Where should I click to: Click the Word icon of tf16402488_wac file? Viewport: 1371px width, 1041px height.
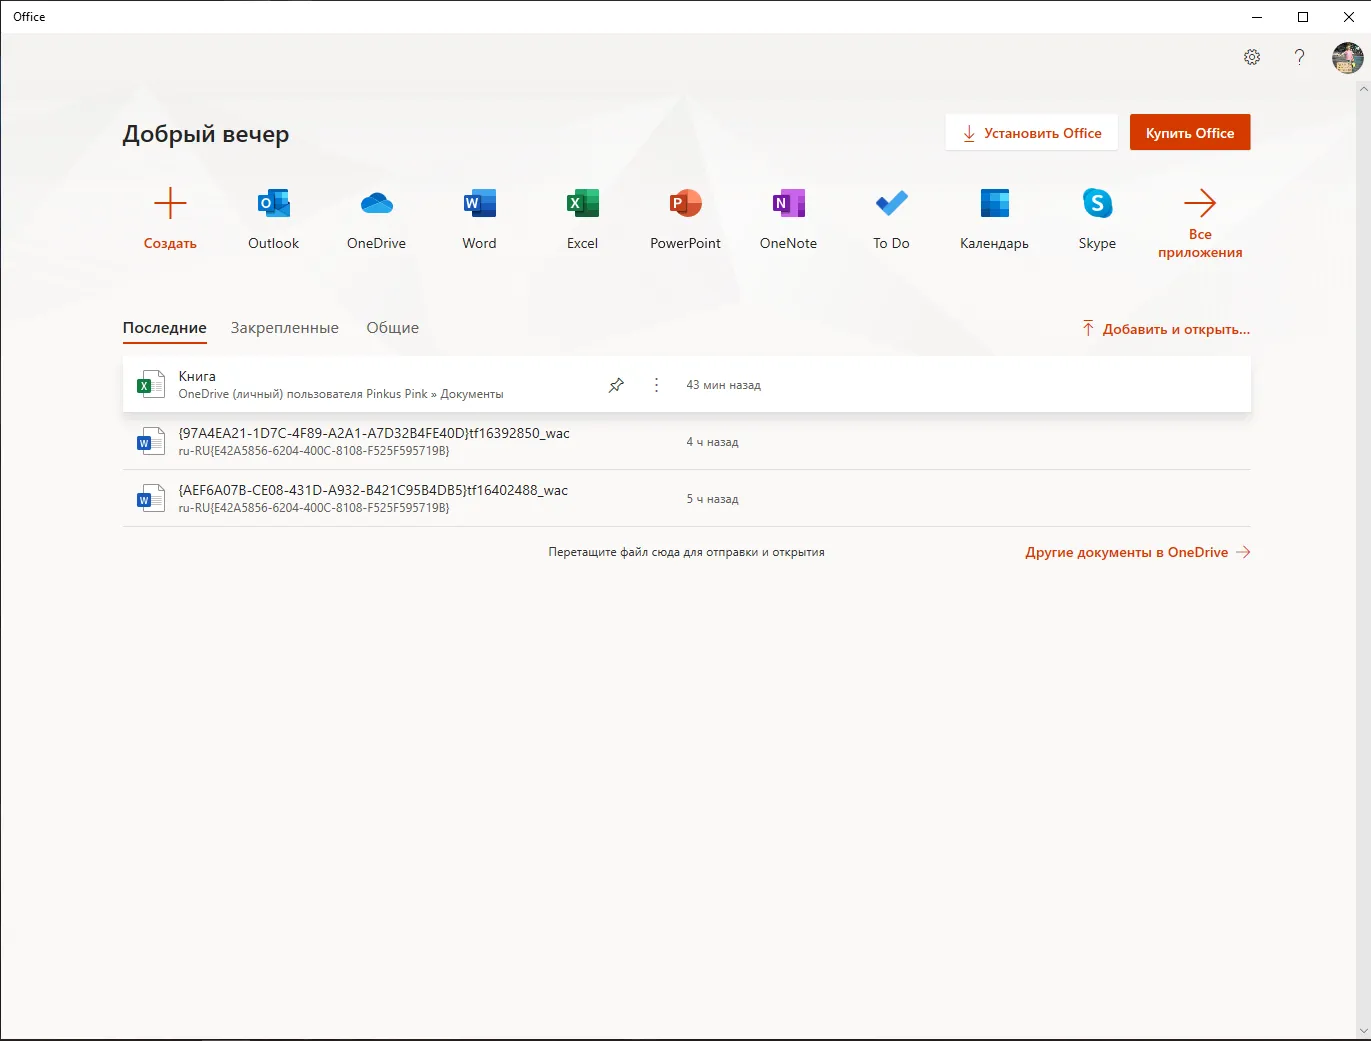pos(150,499)
